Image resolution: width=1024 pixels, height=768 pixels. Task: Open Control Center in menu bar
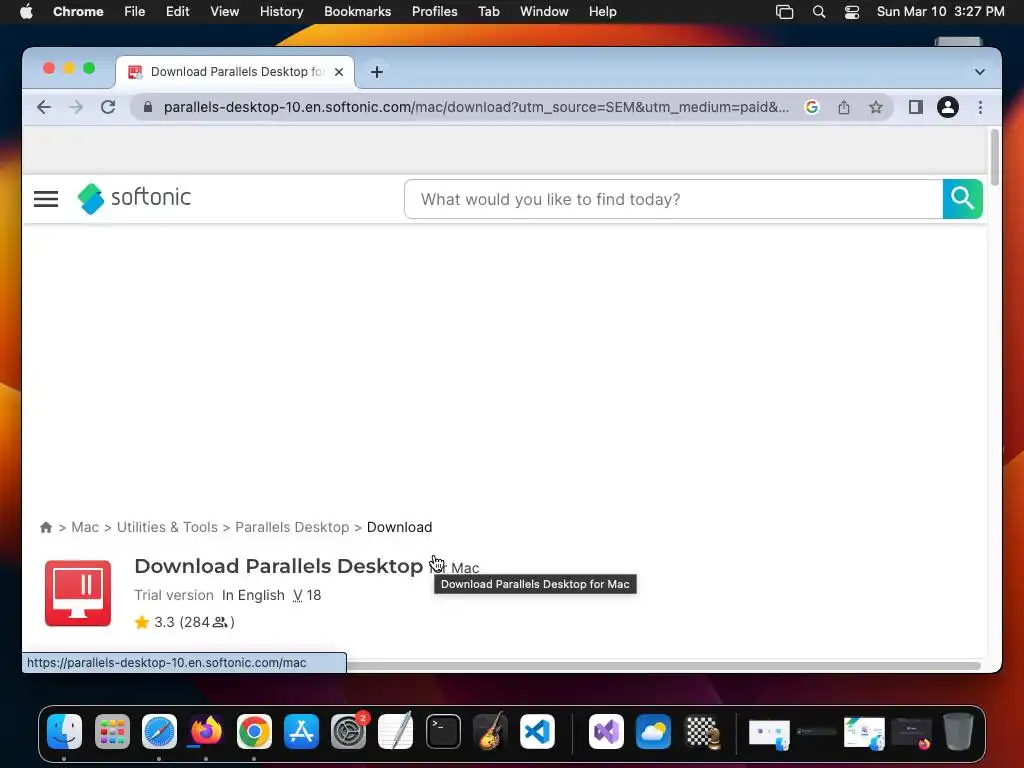[852, 12]
